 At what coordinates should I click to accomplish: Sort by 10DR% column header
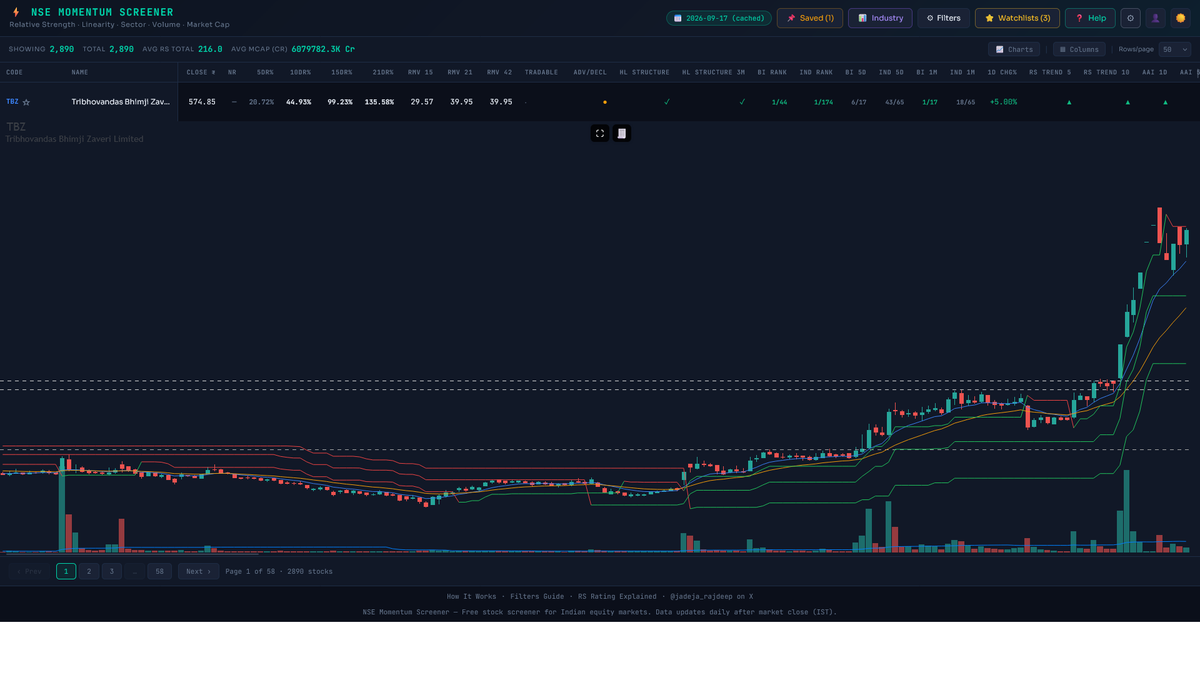pyautogui.click(x=300, y=72)
